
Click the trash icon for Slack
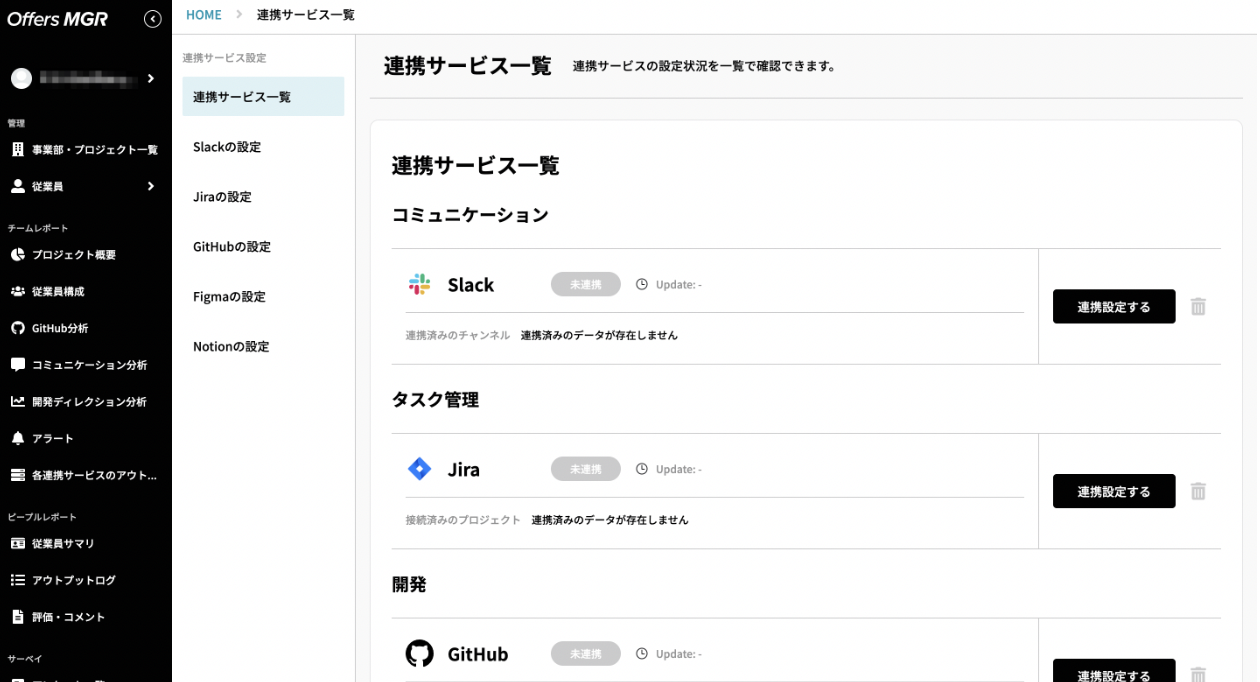click(1198, 307)
